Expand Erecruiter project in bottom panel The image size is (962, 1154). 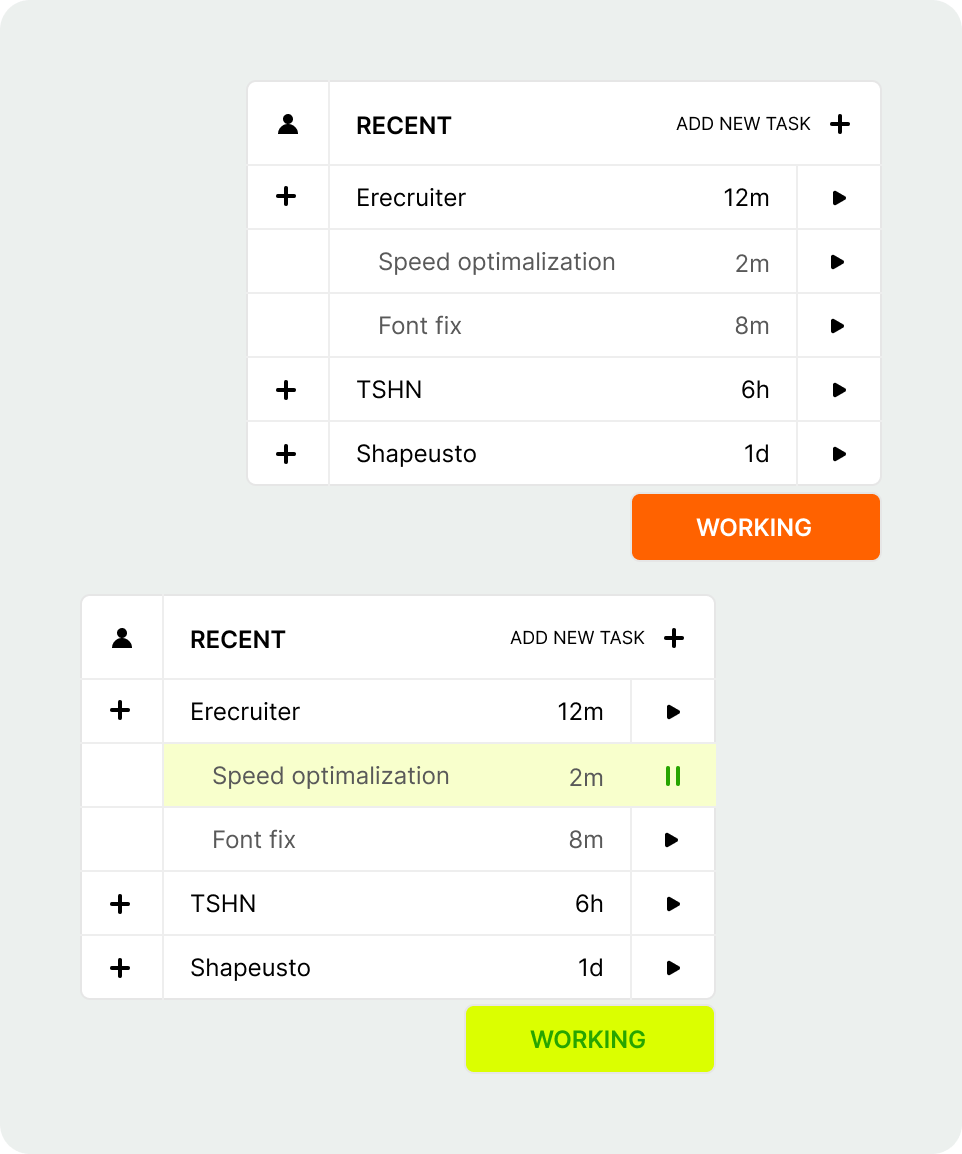pos(120,711)
